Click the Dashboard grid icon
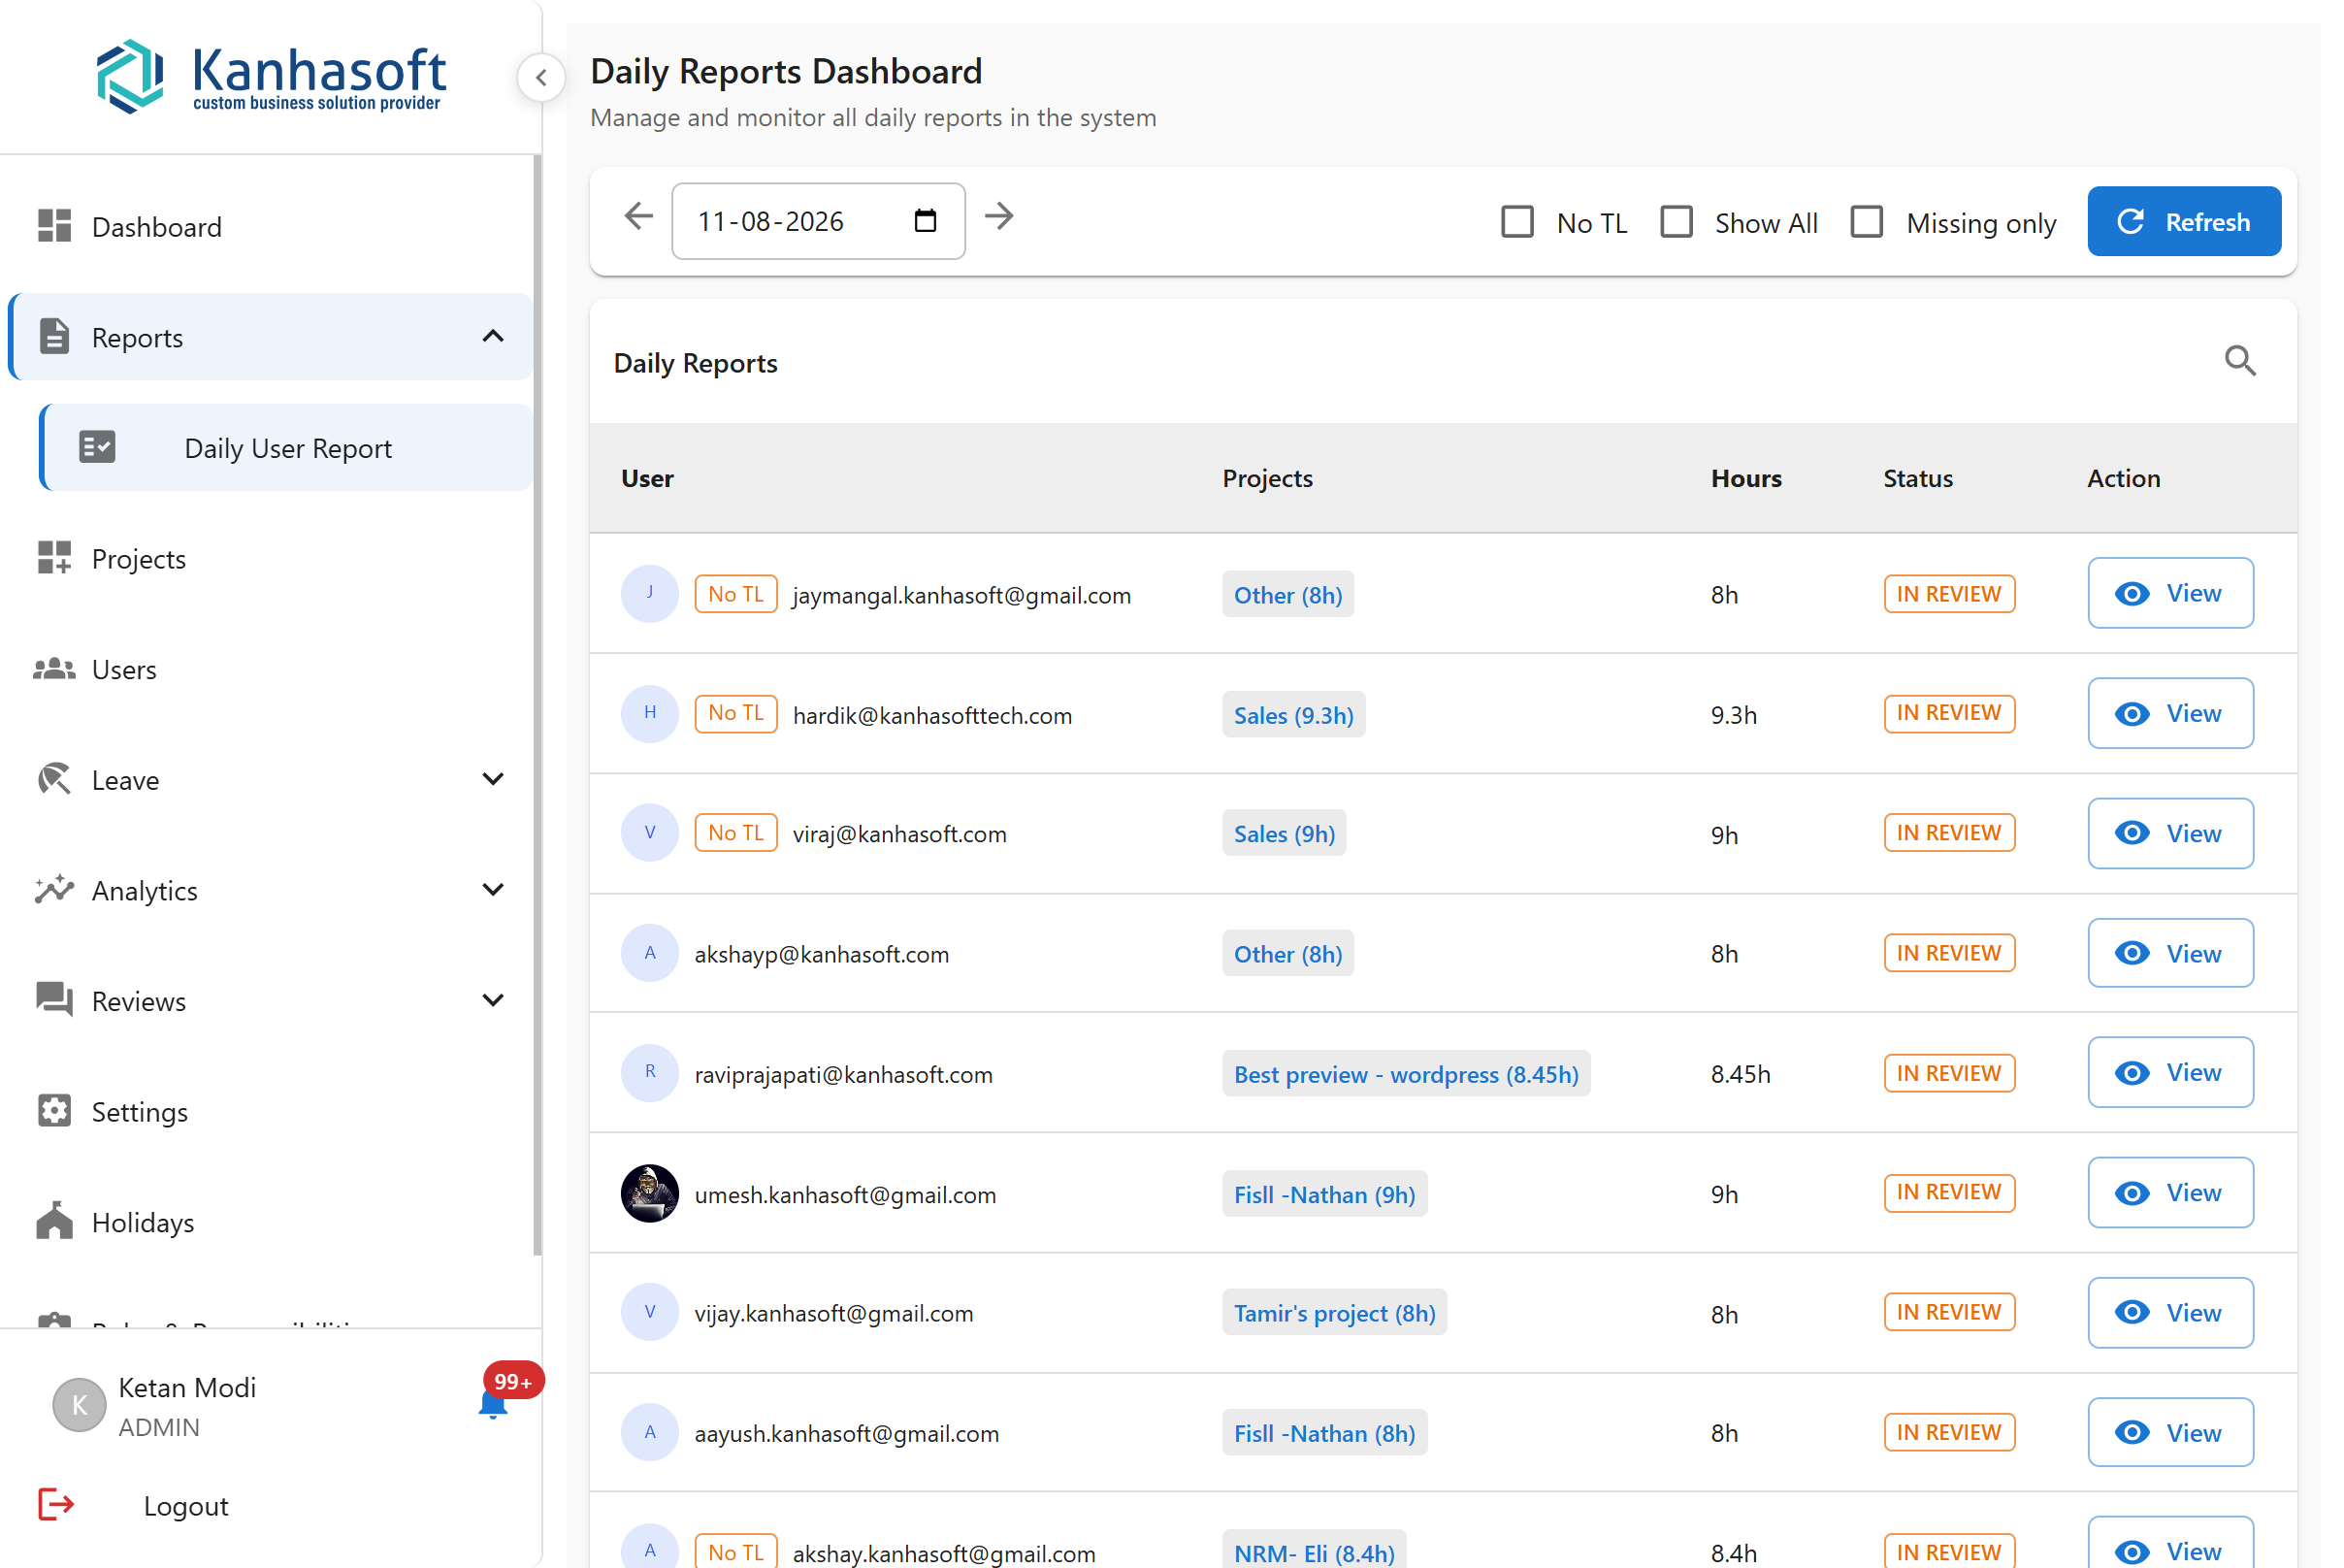The image size is (2344, 1568). (x=54, y=226)
